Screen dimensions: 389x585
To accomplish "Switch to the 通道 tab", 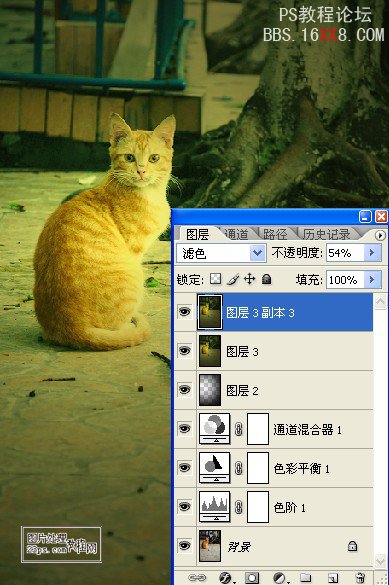I will coord(237,234).
